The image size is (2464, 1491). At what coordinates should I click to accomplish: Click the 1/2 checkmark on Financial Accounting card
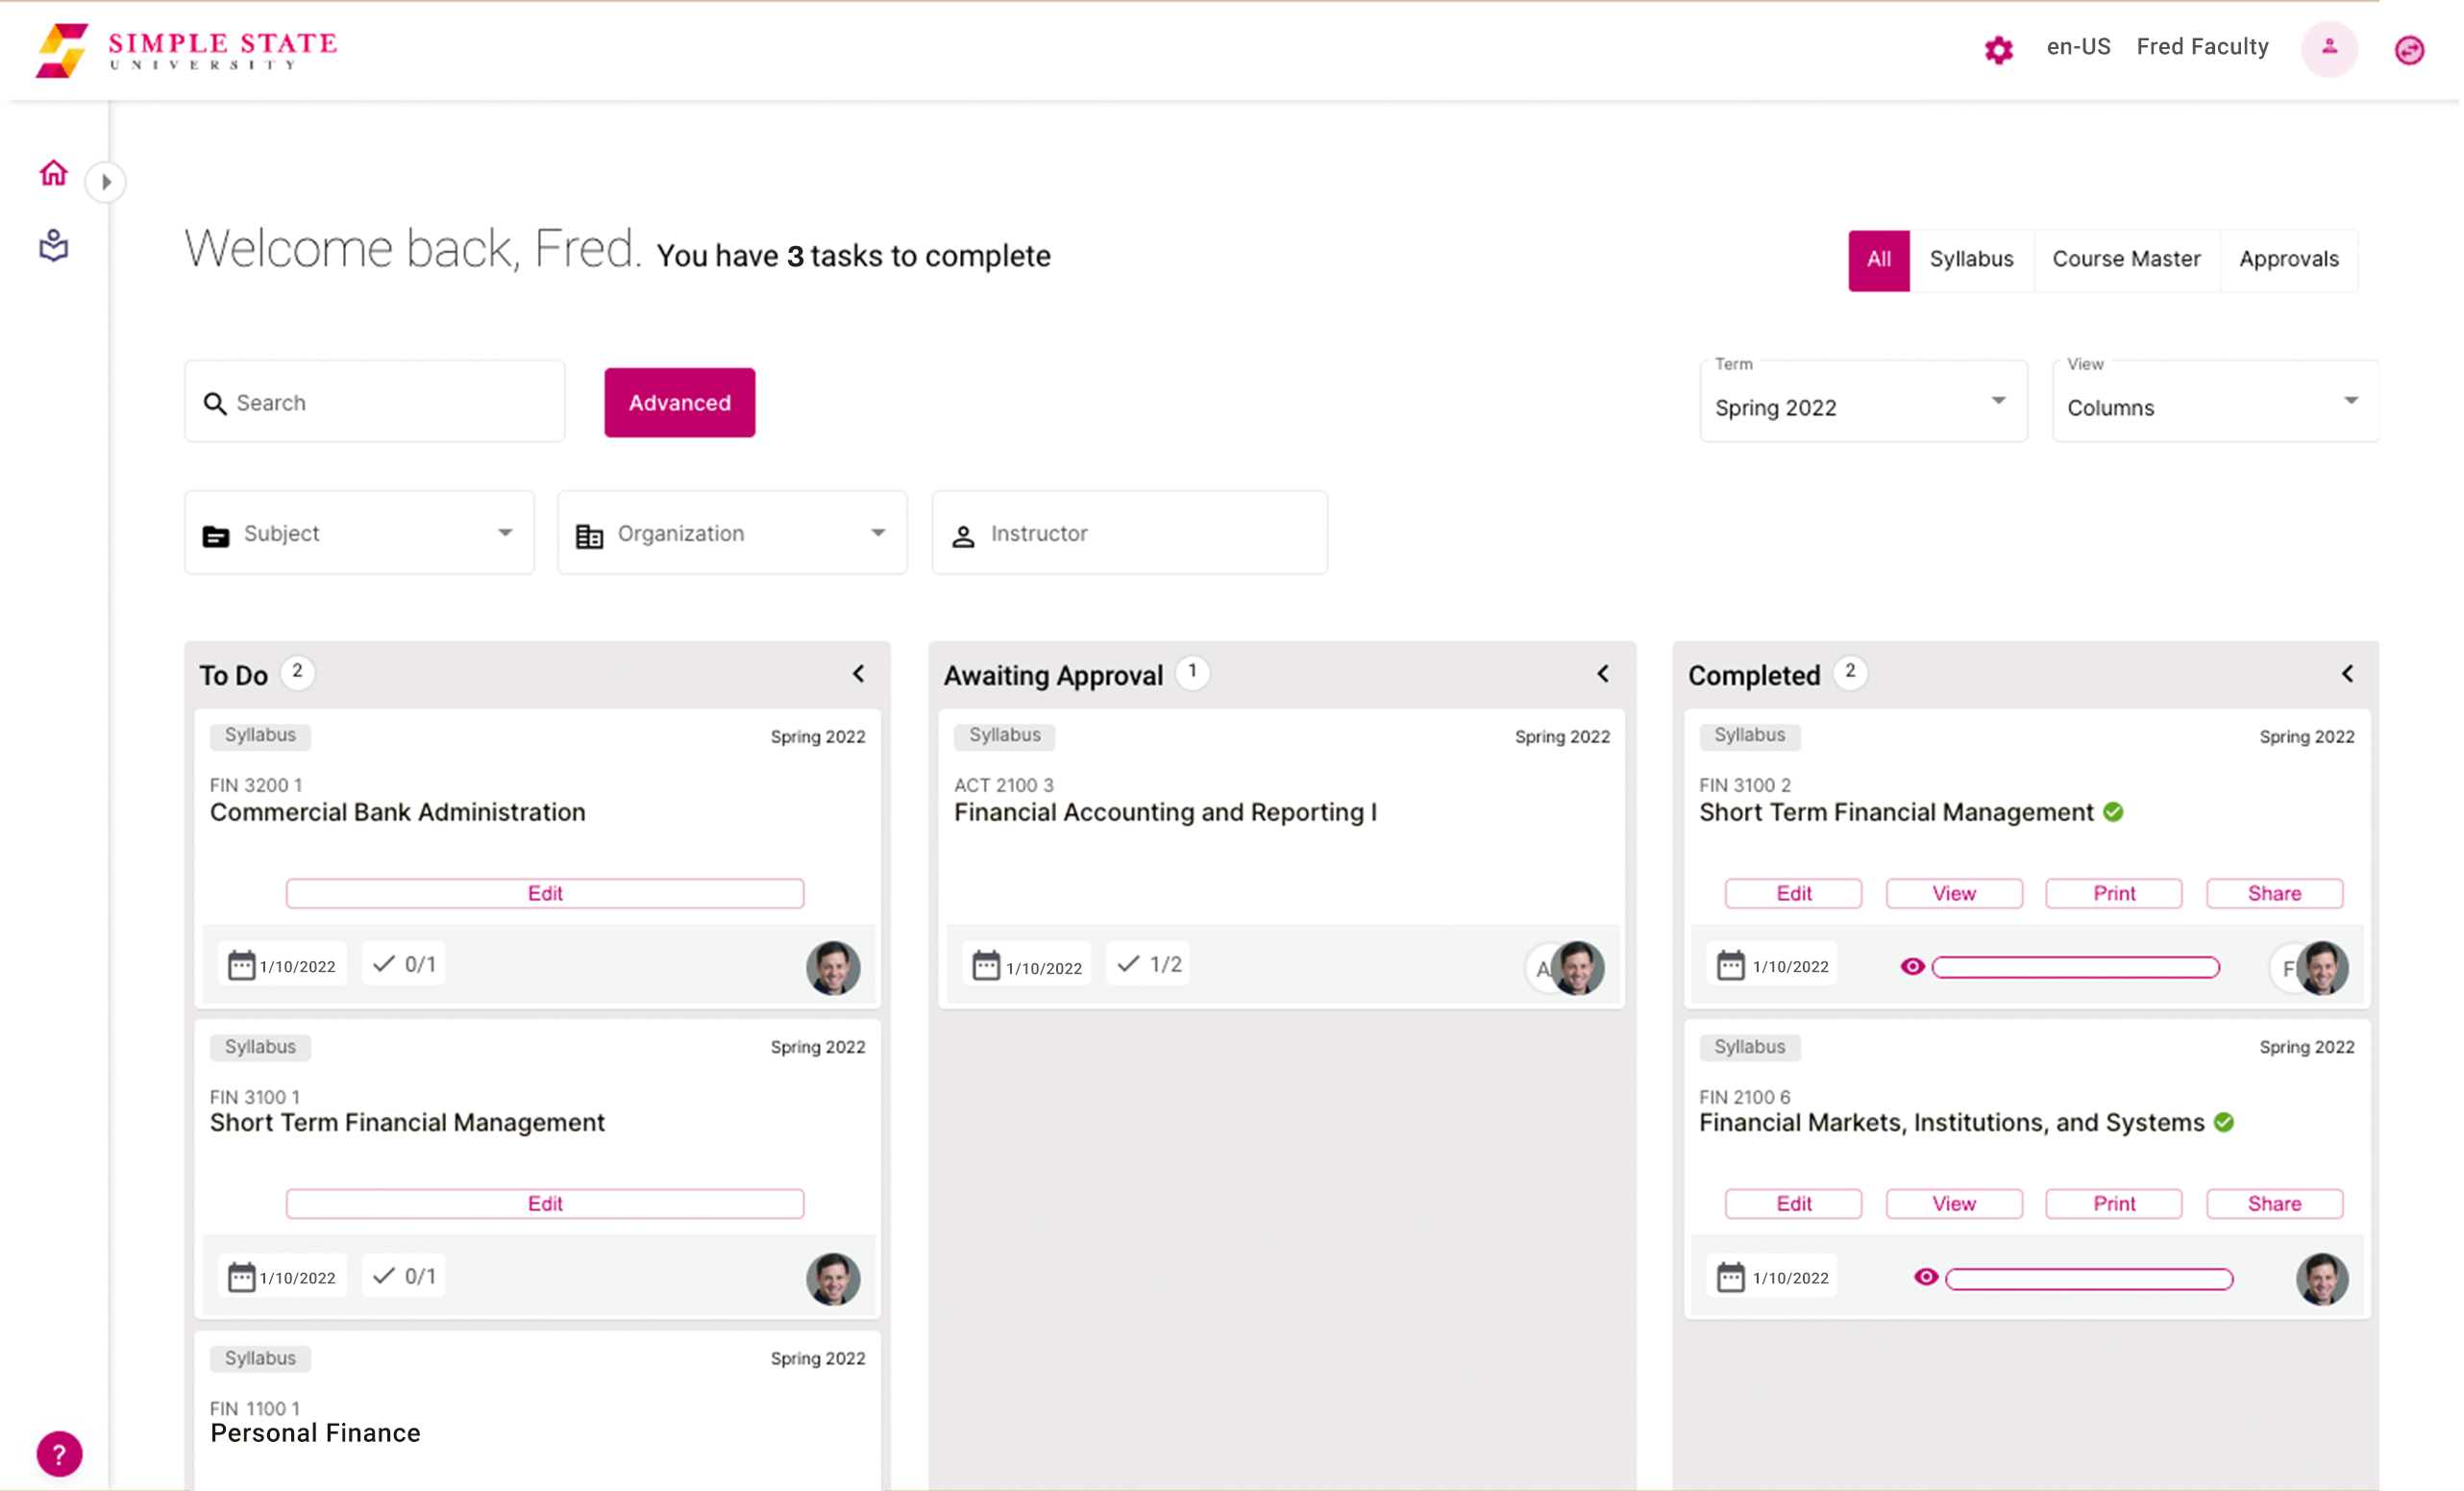click(1146, 963)
